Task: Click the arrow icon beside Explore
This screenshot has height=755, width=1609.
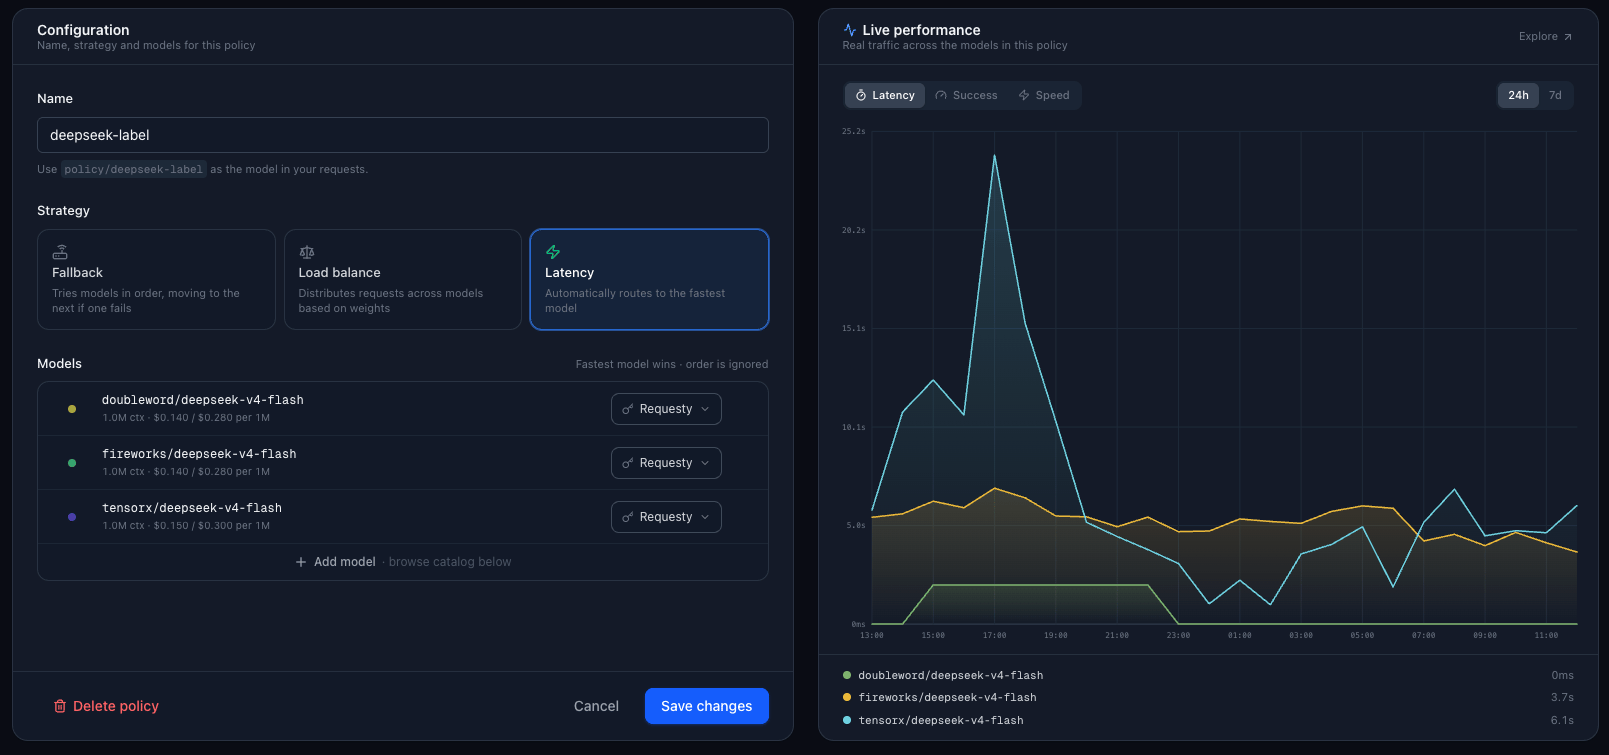Action: [x=1568, y=37]
